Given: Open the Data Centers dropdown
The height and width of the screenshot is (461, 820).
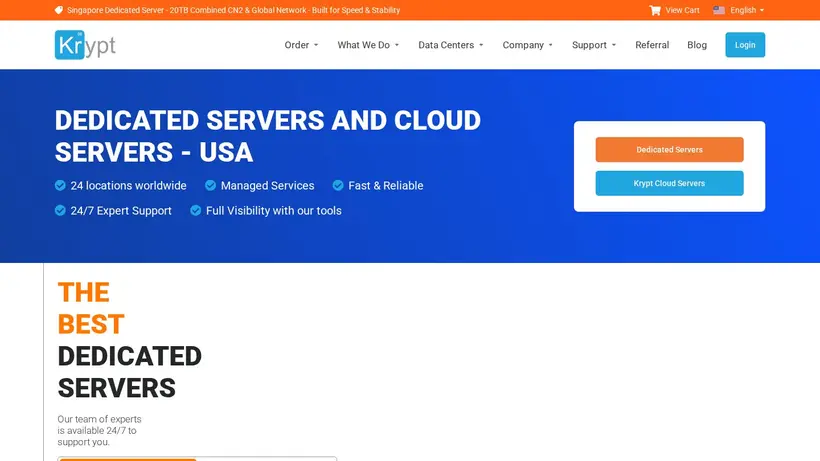Looking at the screenshot, I should 451,45.
